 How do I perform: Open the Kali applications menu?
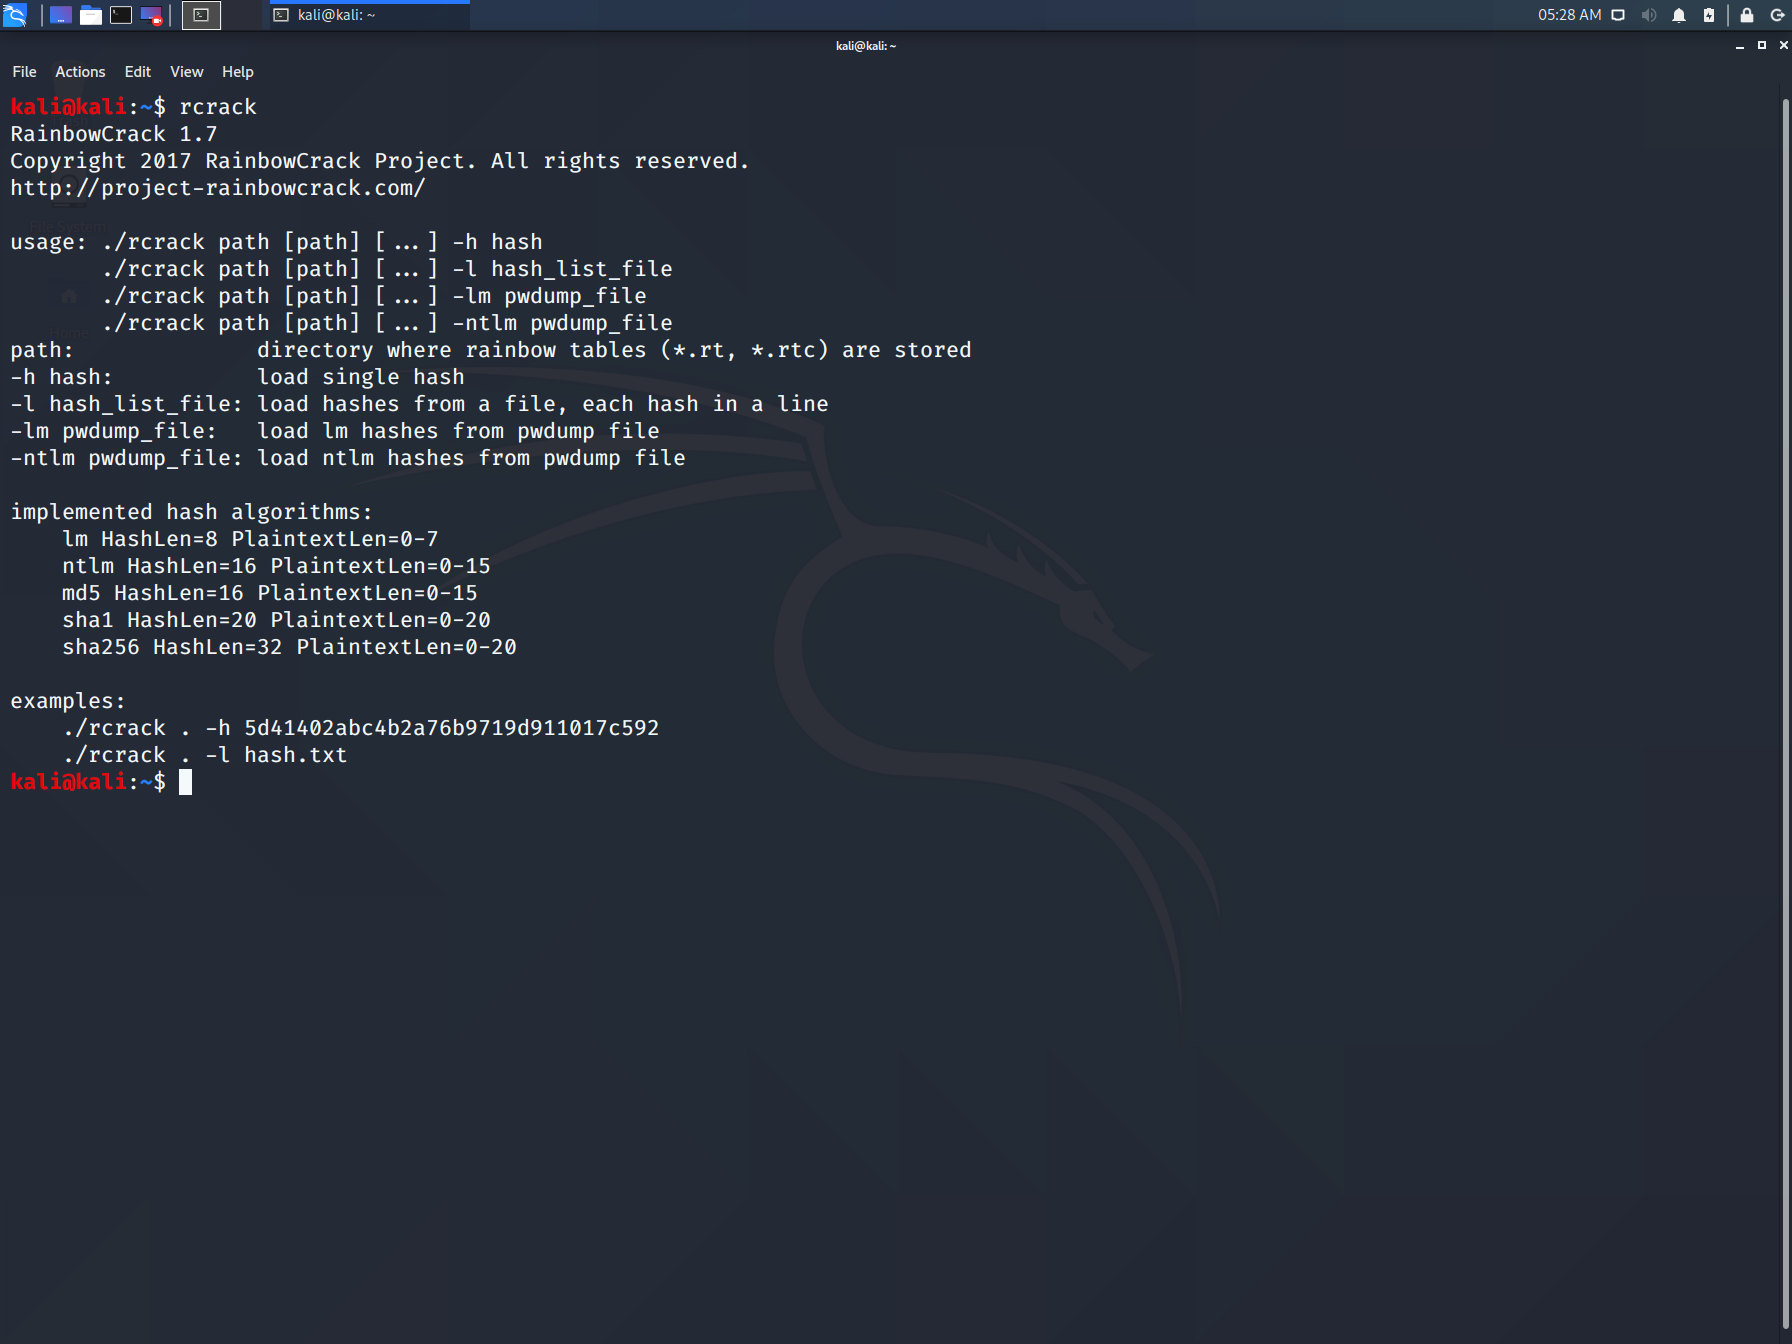pyautogui.click(x=15, y=15)
